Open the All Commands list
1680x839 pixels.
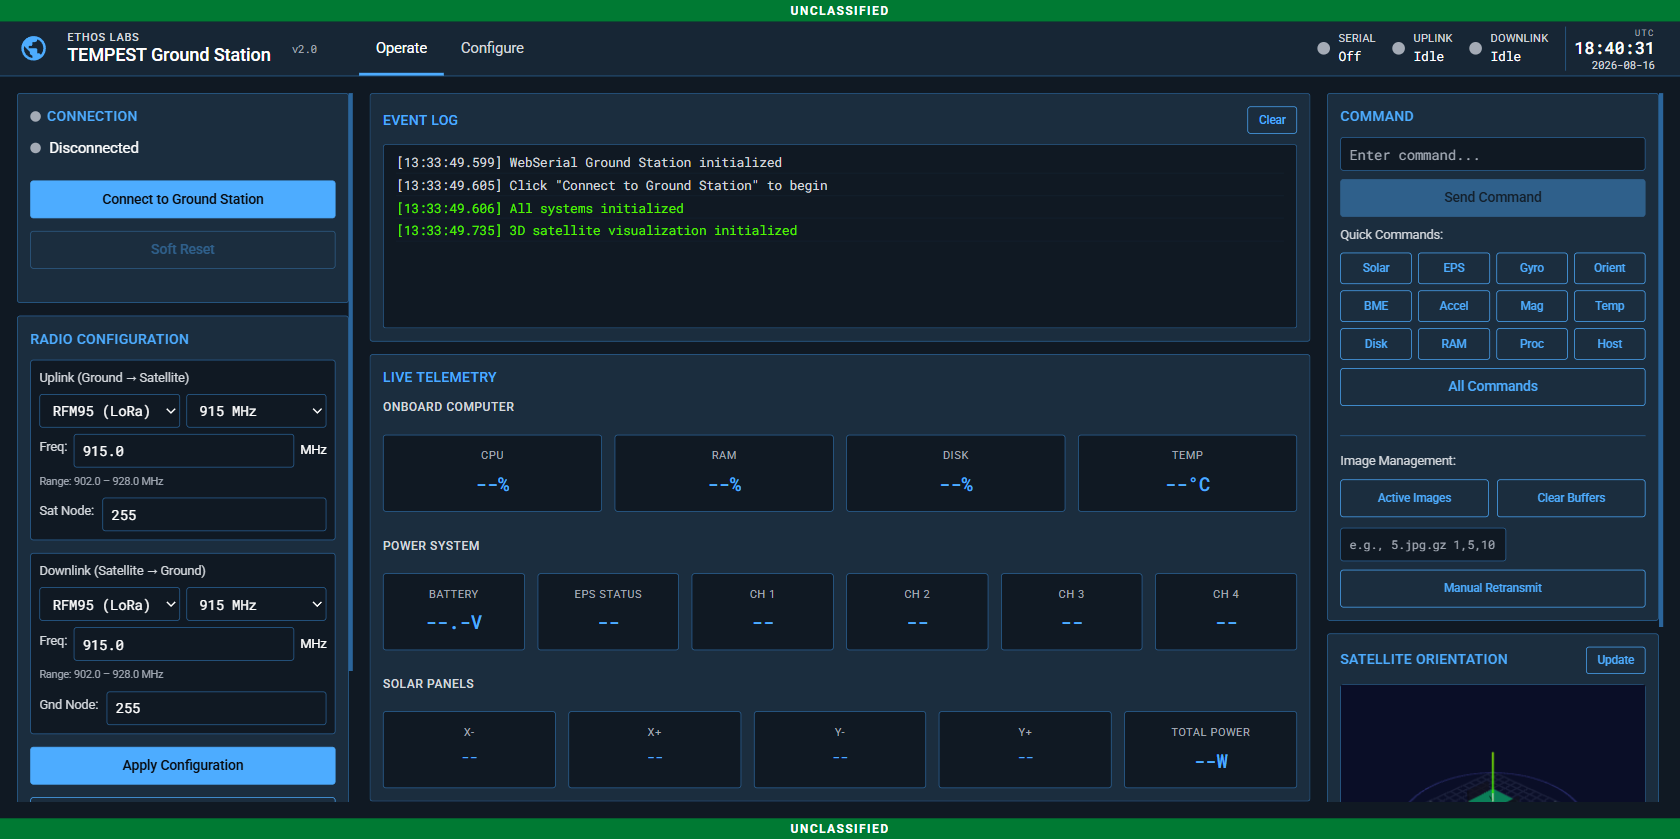coord(1492,387)
